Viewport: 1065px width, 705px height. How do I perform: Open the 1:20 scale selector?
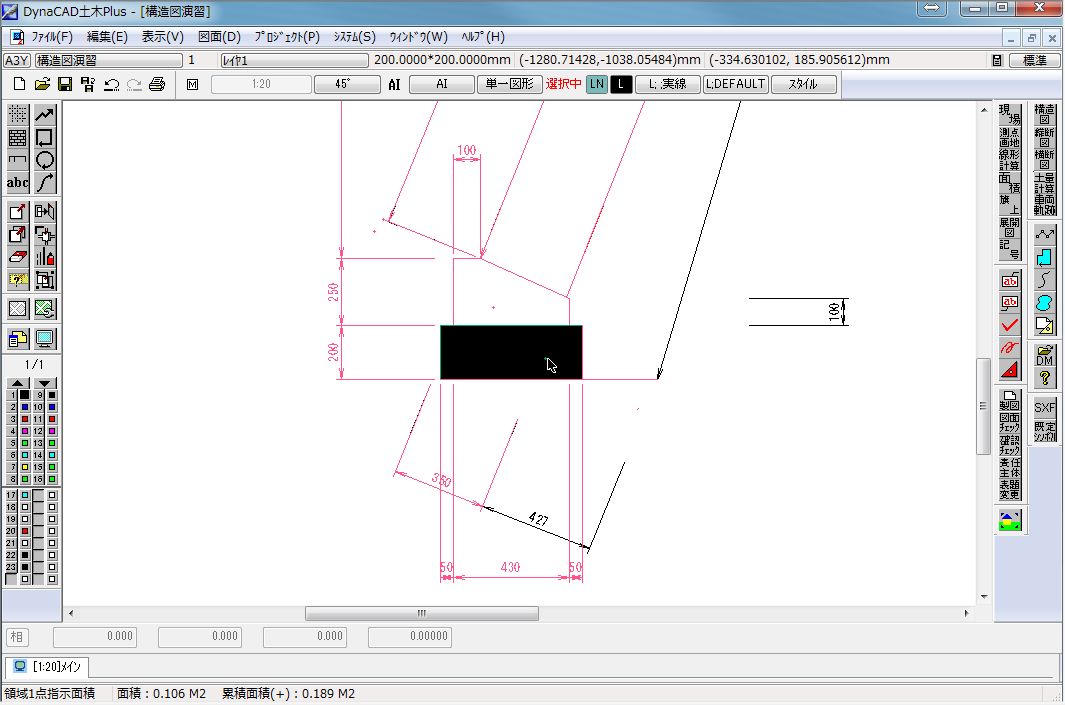[x=261, y=84]
